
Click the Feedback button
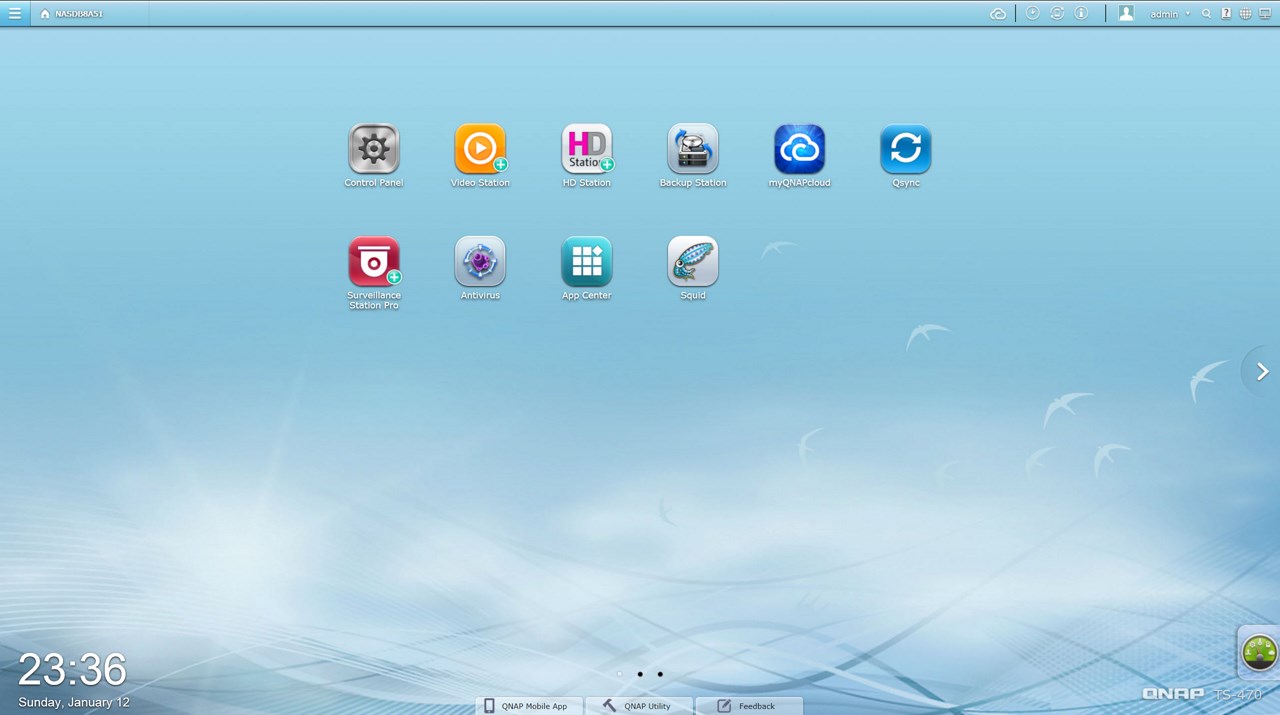pos(749,706)
